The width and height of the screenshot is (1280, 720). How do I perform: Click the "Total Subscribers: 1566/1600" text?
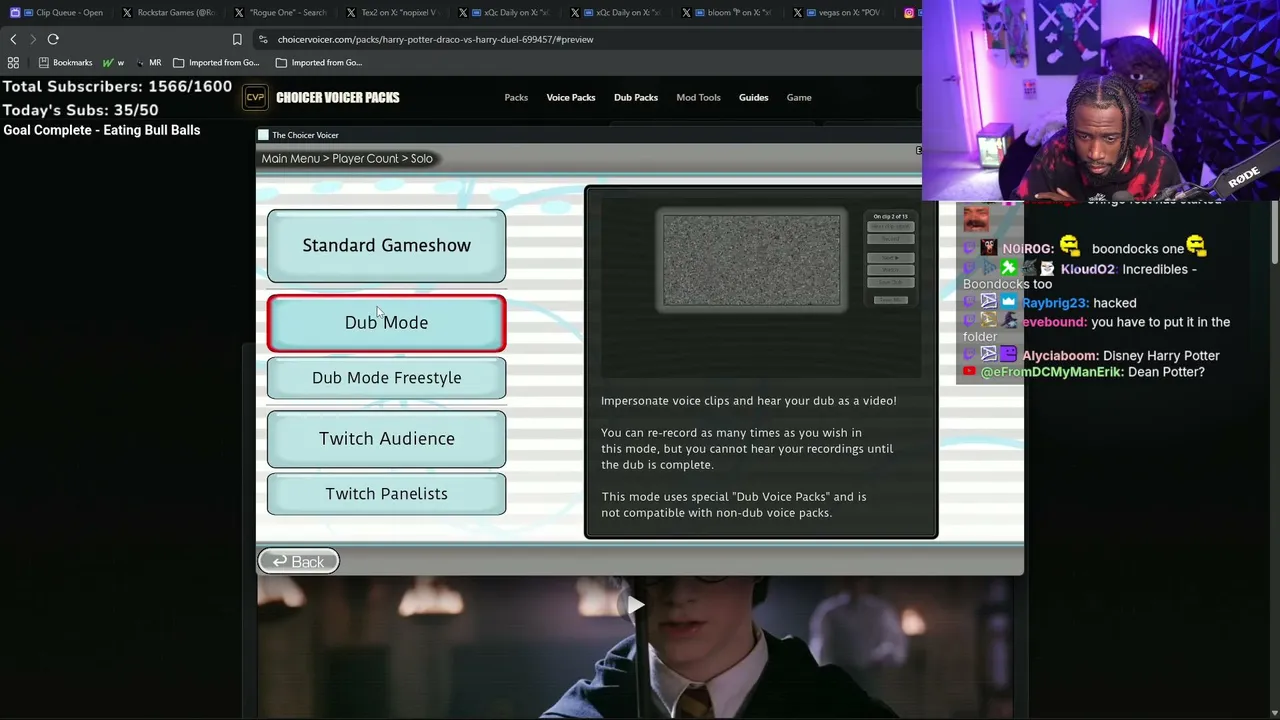[118, 87]
